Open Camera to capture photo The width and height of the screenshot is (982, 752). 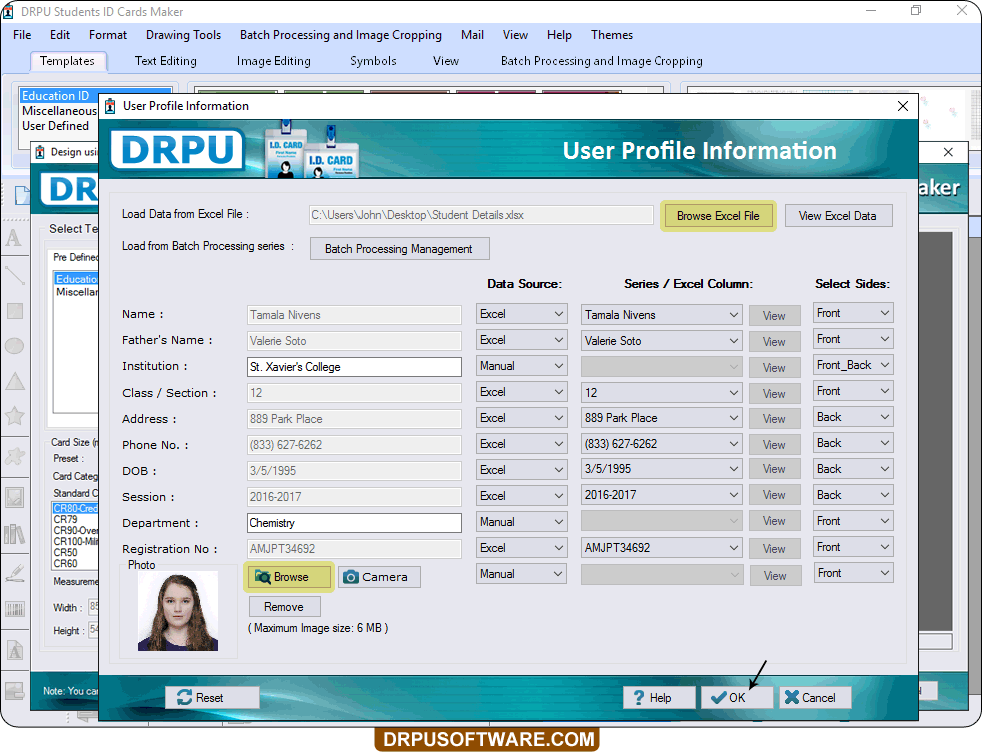379,577
